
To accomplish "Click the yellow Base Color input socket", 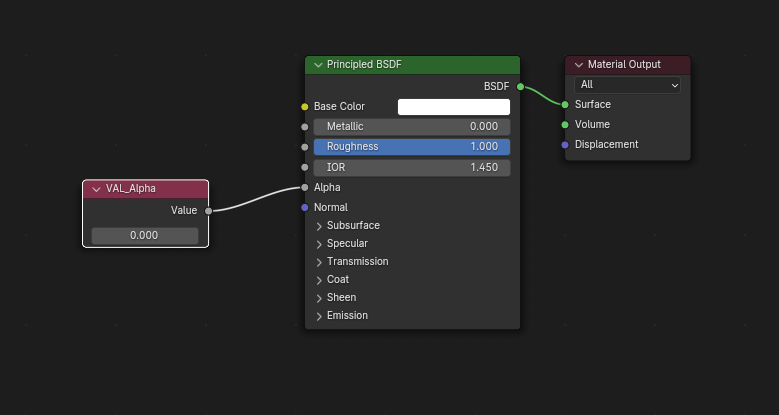I will [x=305, y=107].
